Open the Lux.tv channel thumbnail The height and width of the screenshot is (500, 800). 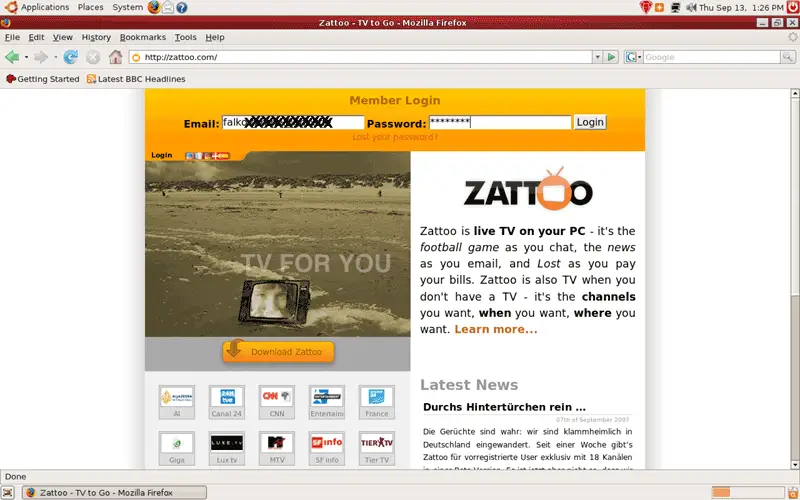[x=227, y=448]
